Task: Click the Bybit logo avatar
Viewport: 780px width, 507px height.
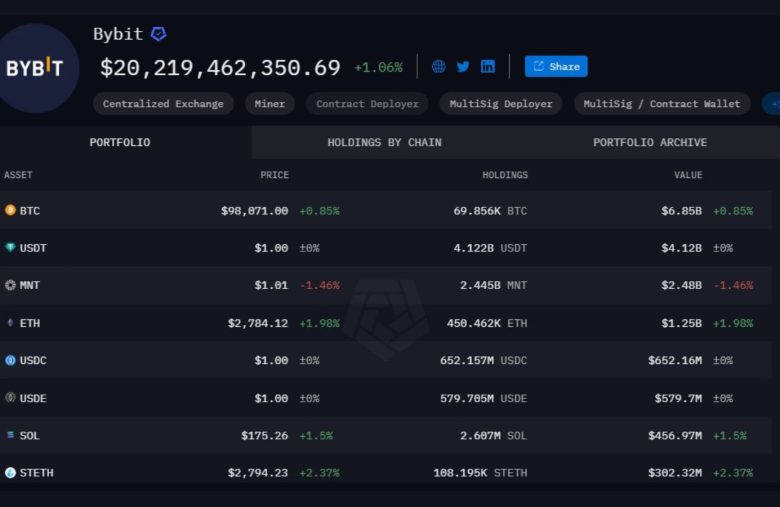Action: 36,68
